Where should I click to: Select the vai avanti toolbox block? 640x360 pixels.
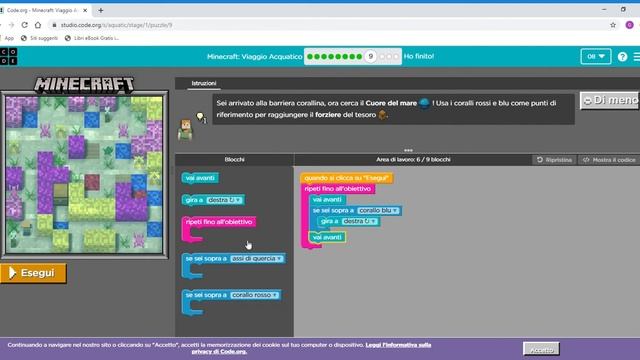coord(200,178)
